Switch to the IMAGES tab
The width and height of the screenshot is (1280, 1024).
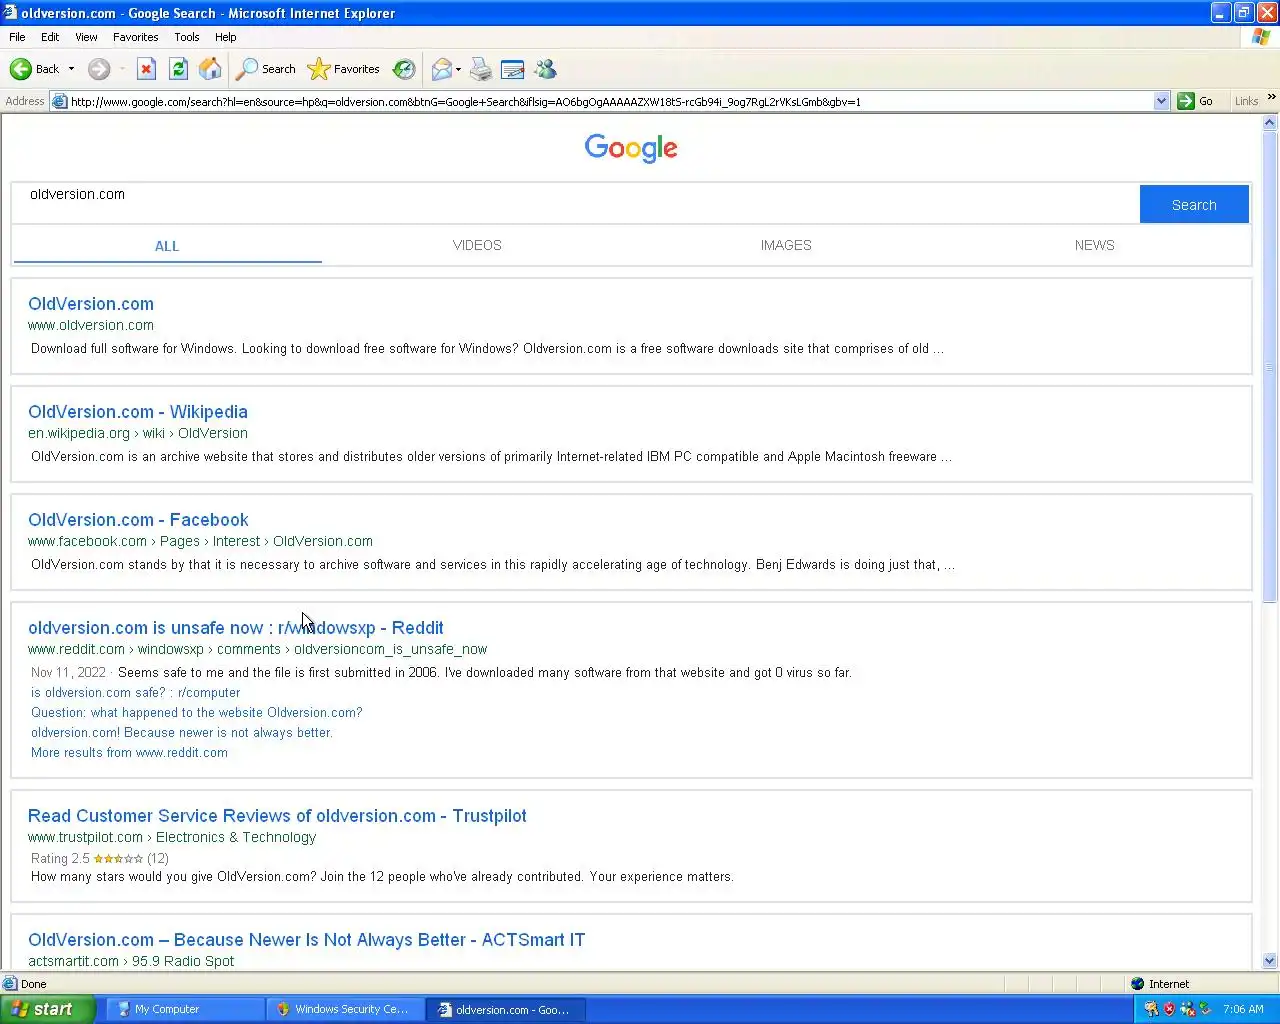click(x=786, y=245)
